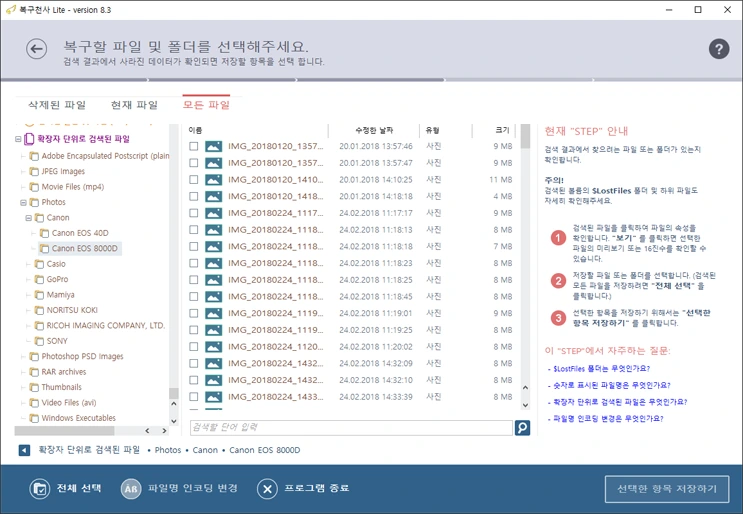Click folder tree scrollbar up arrow

click(x=174, y=404)
